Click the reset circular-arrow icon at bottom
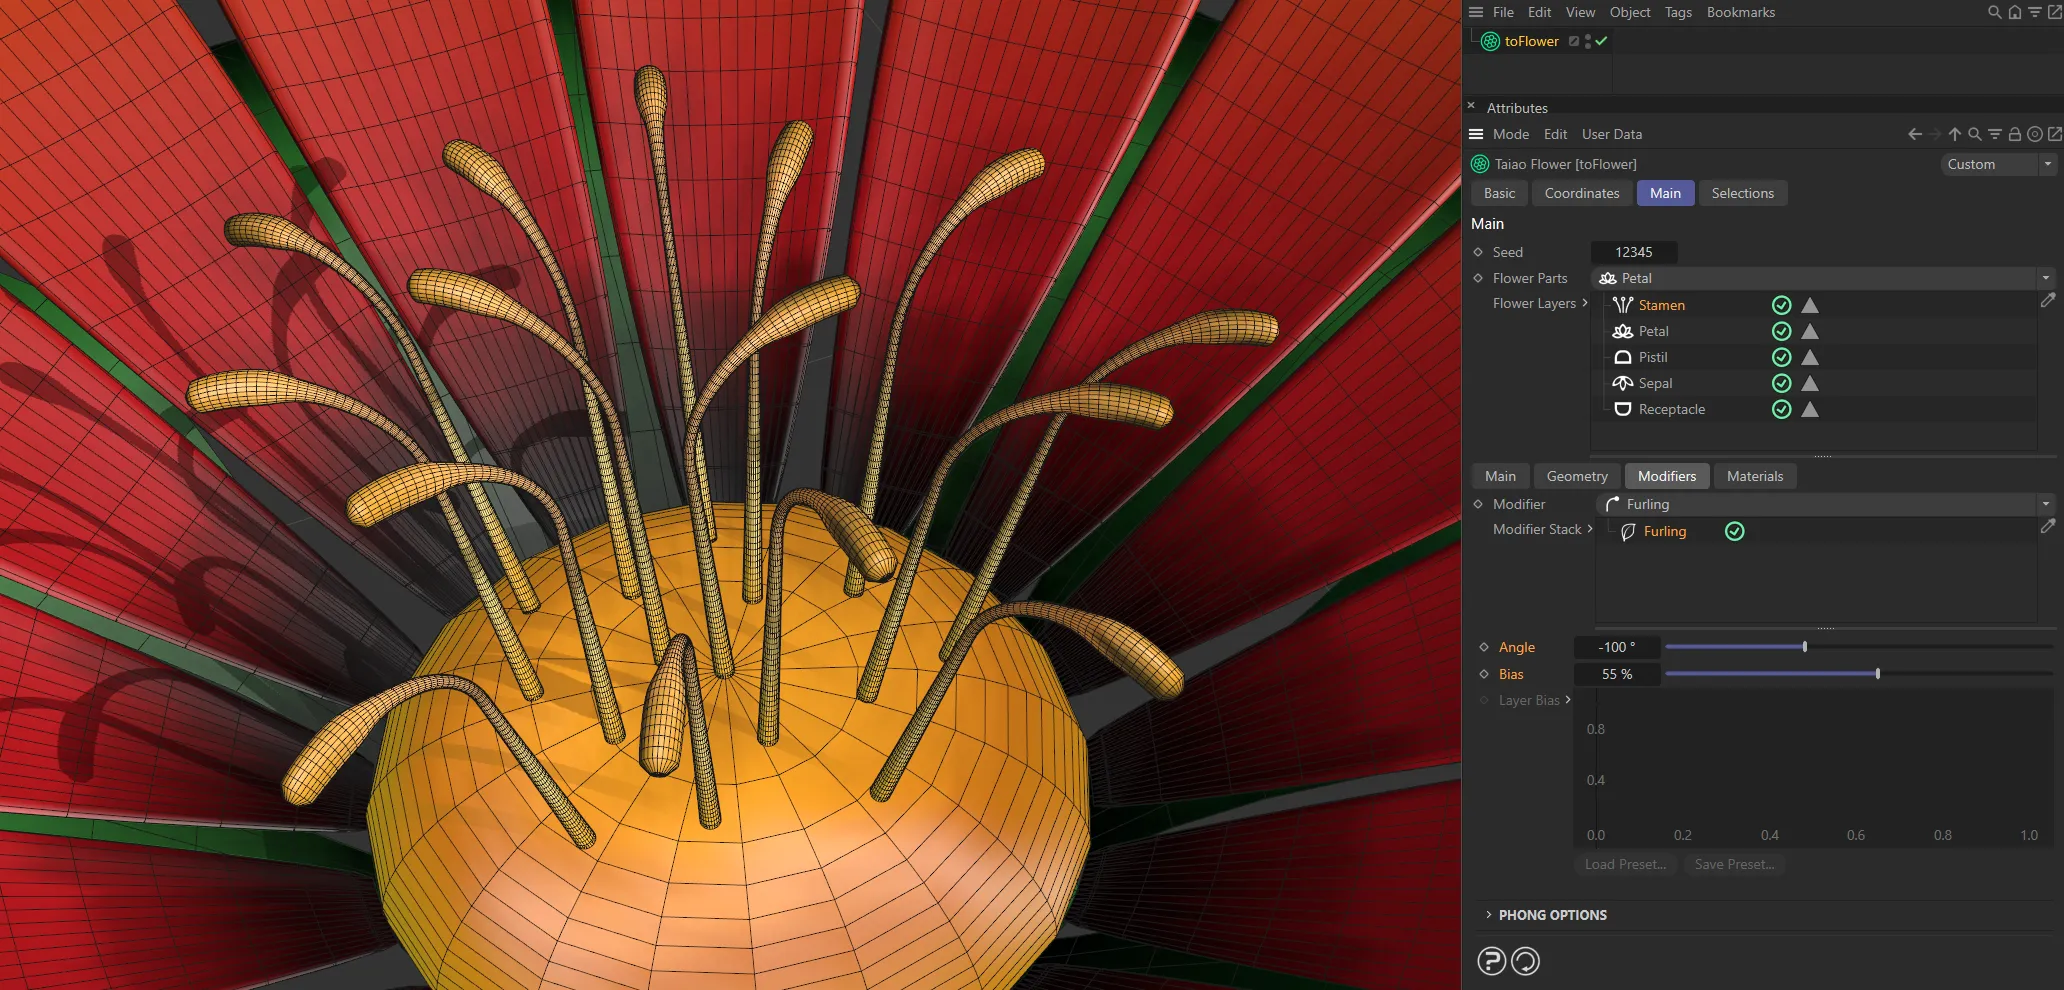 [1524, 961]
